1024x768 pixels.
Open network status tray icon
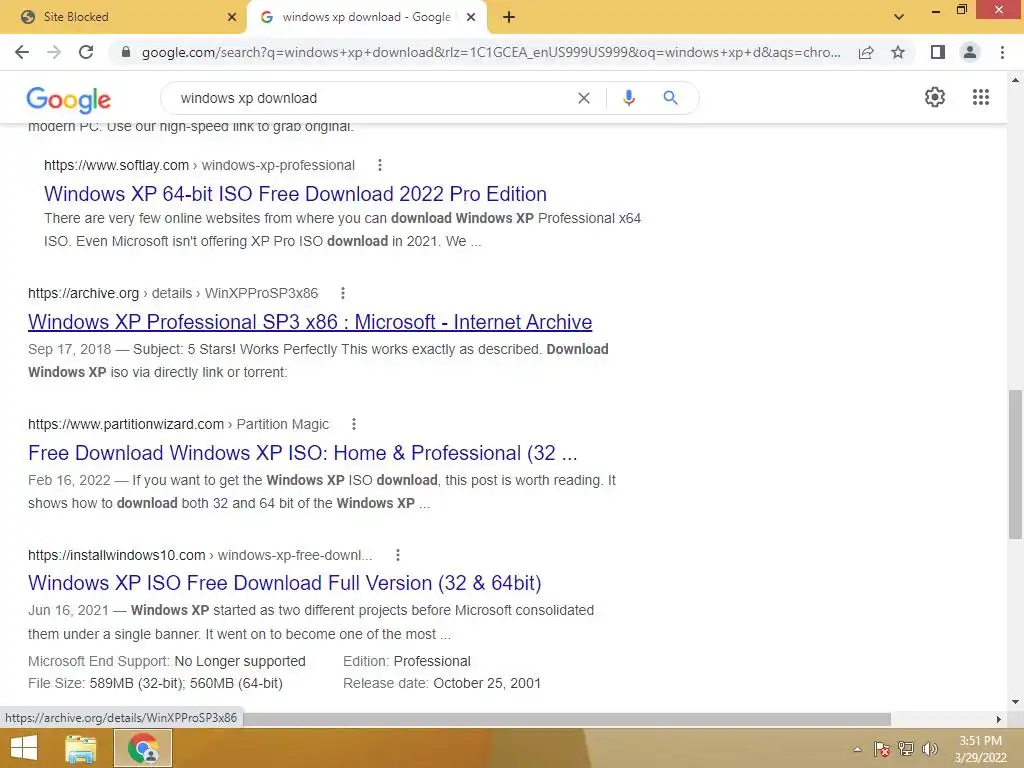point(906,749)
